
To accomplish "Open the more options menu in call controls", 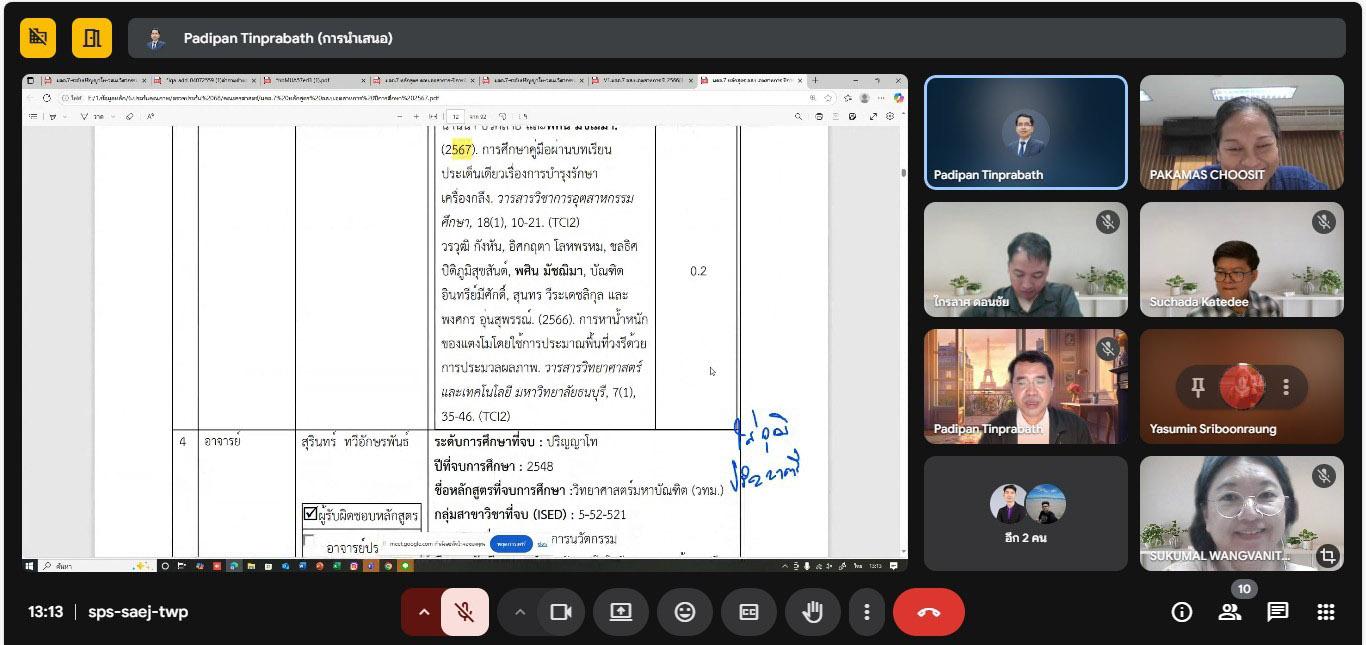I will [x=866, y=612].
